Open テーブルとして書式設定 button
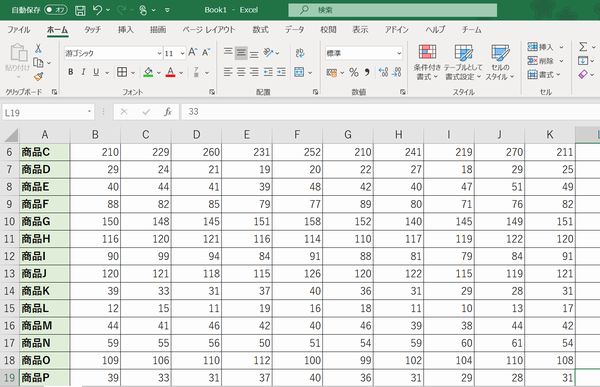Screen dimensions: 600x387 (x=463, y=62)
